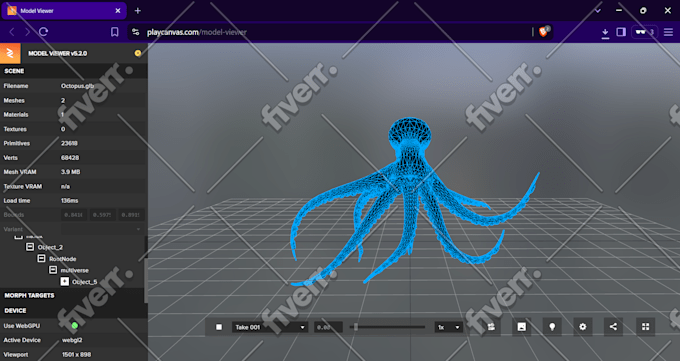Open the Brave Shields panel
Viewport: 680px width, 361px height.
pyautogui.click(x=543, y=31)
